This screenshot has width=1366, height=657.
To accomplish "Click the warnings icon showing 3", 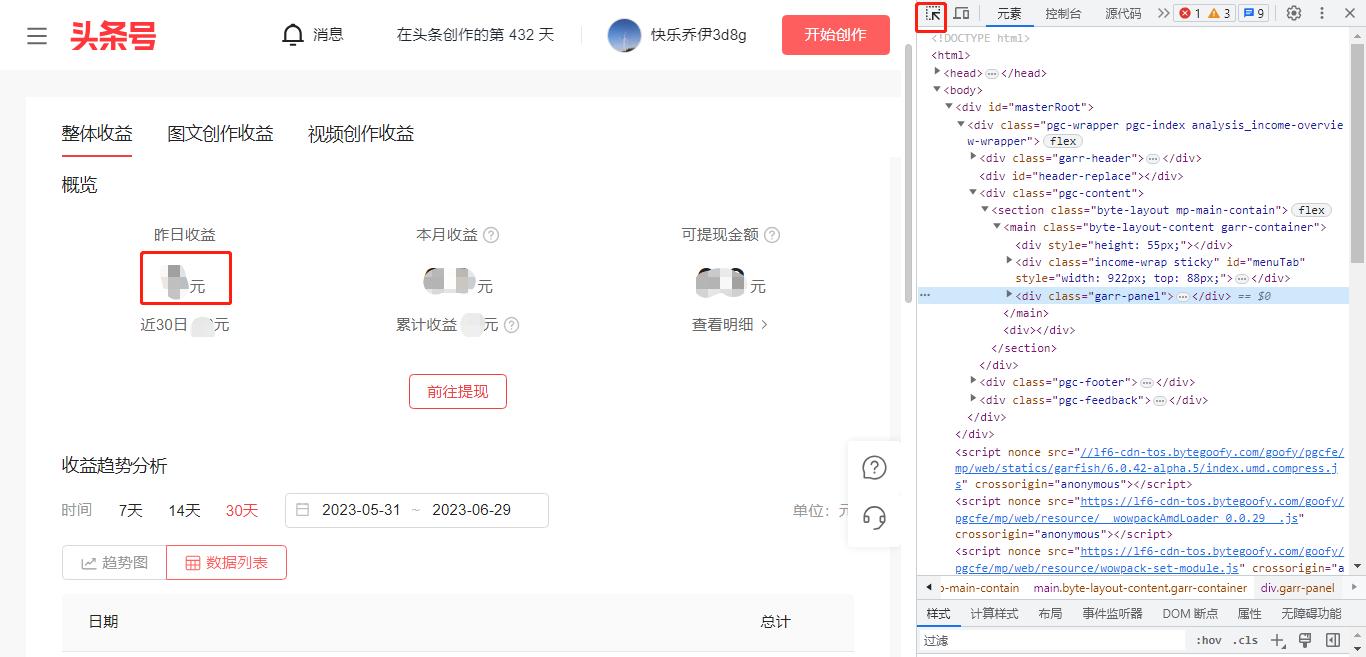I will pos(1212,13).
